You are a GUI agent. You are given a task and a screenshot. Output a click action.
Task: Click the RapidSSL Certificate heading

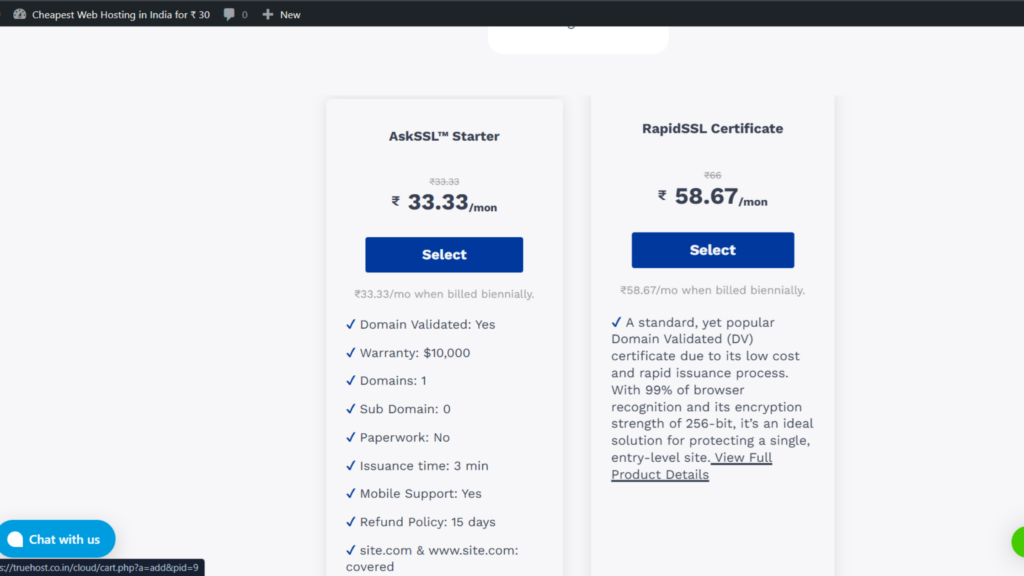712,129
